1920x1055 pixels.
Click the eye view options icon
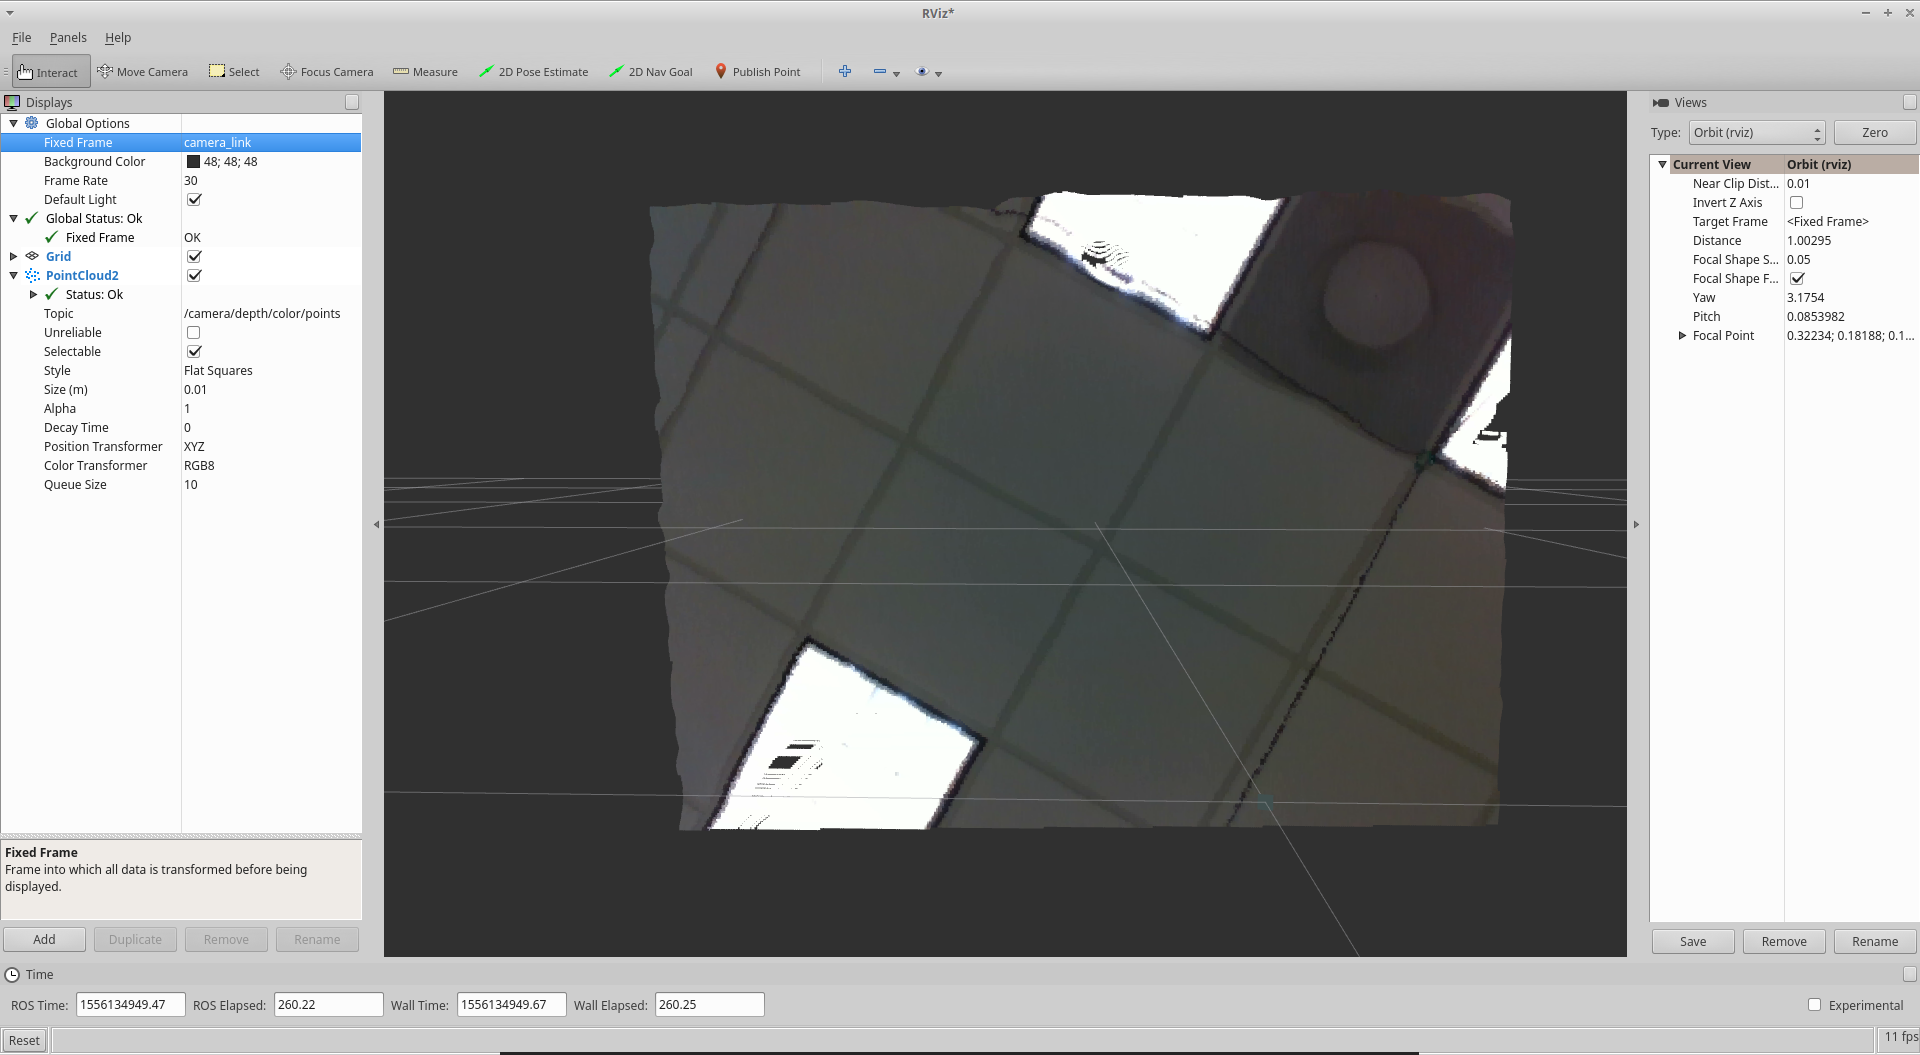click(923, 71)
